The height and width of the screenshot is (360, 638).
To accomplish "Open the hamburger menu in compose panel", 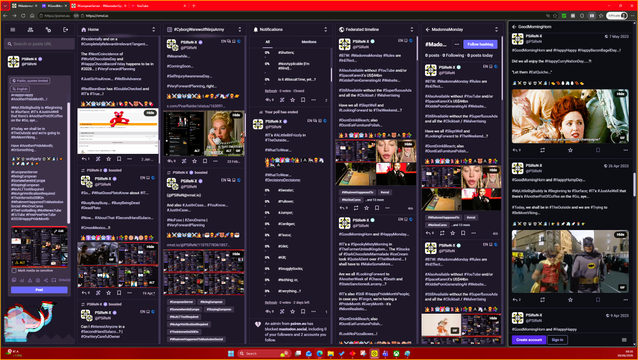I will pyautogui.click(x=13, y=30).
